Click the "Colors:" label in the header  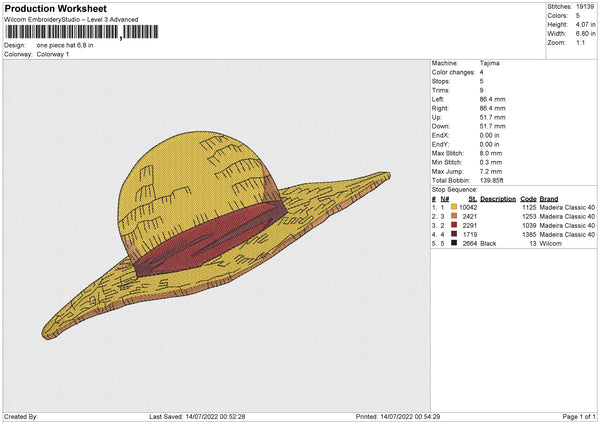coord(557,16)
